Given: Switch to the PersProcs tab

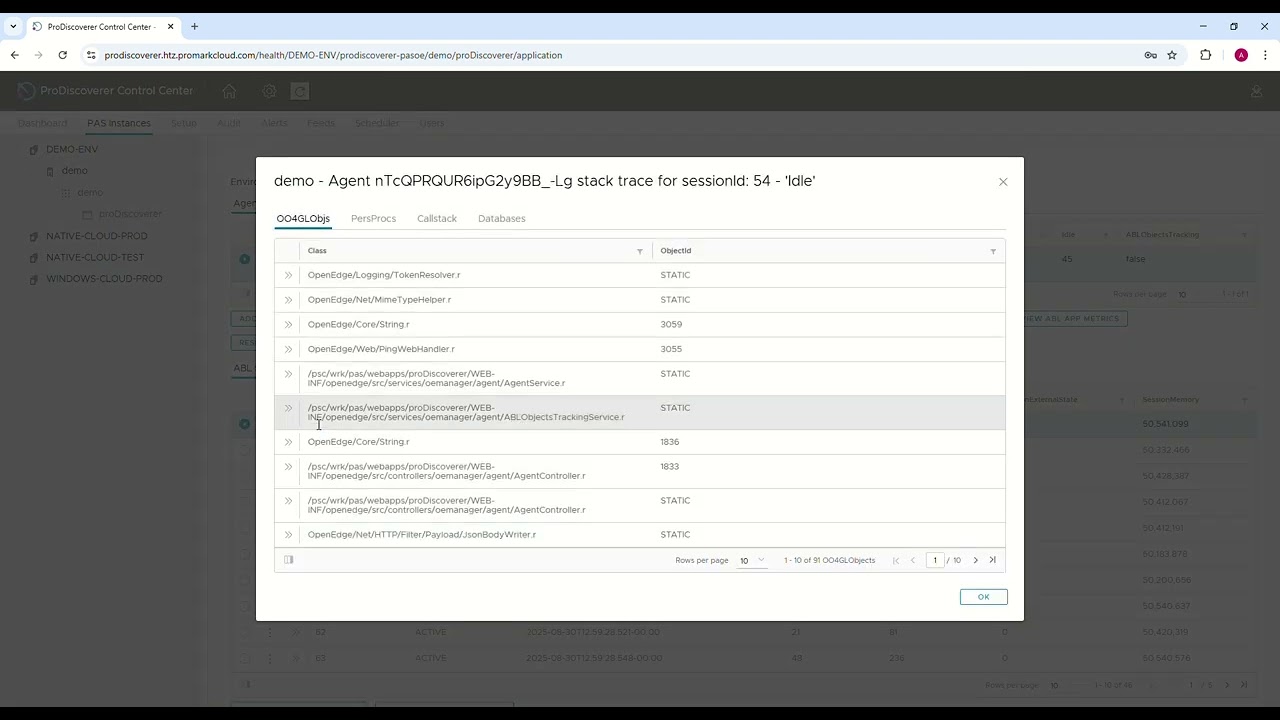Looking at the screenshot, I should click(x=373, y=218).
